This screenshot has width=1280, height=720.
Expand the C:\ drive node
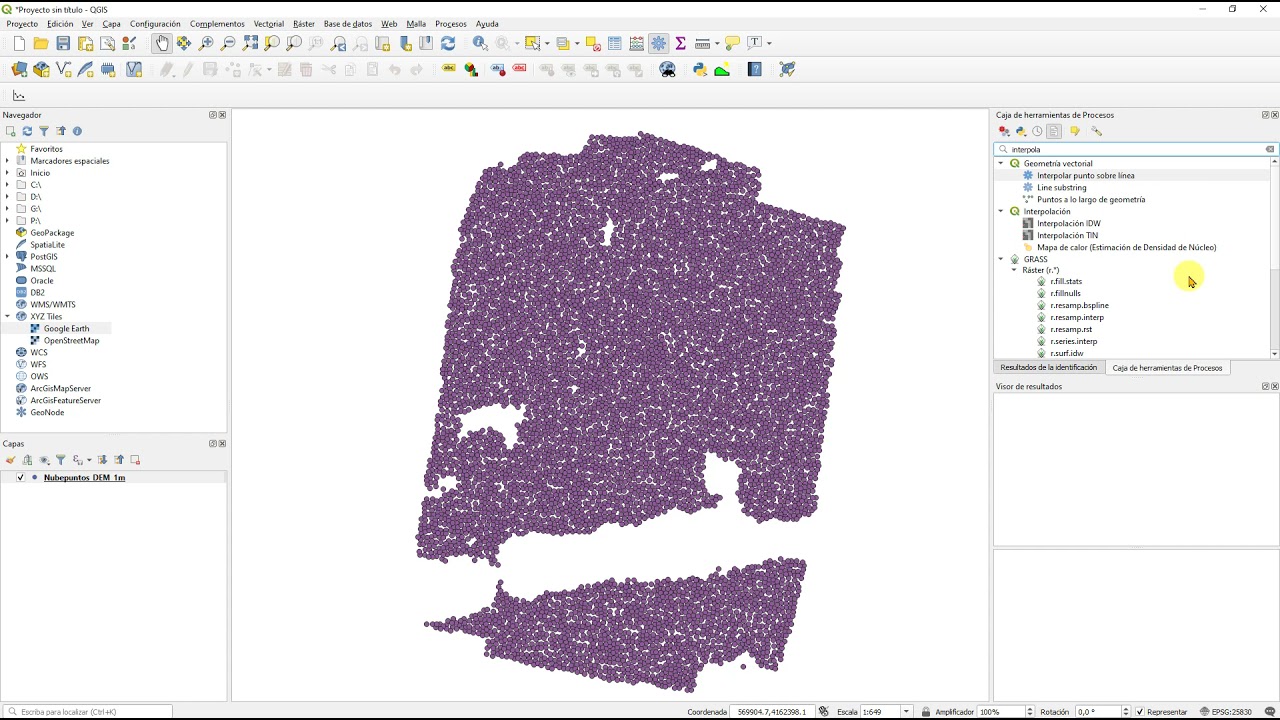pos(7,185)
